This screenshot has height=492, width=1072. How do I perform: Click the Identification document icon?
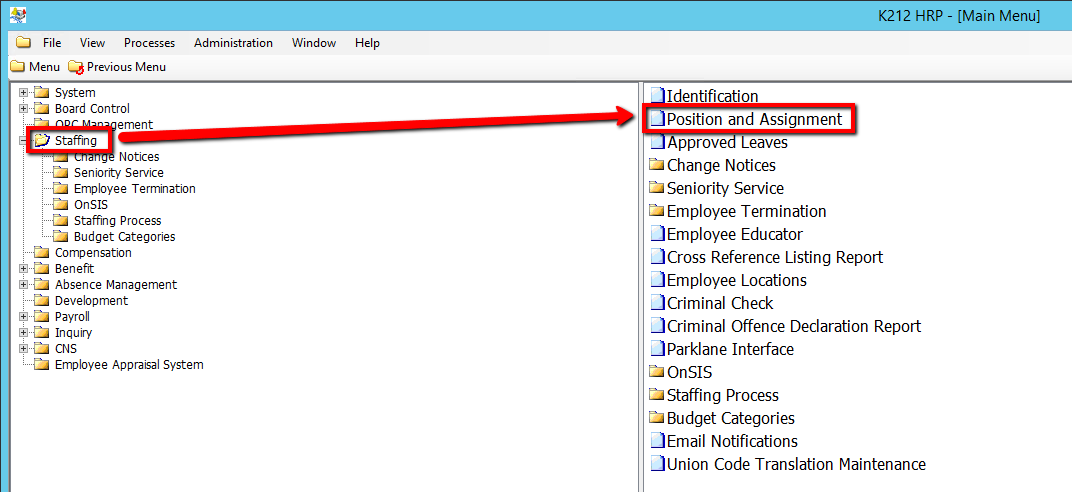[657, 97]
